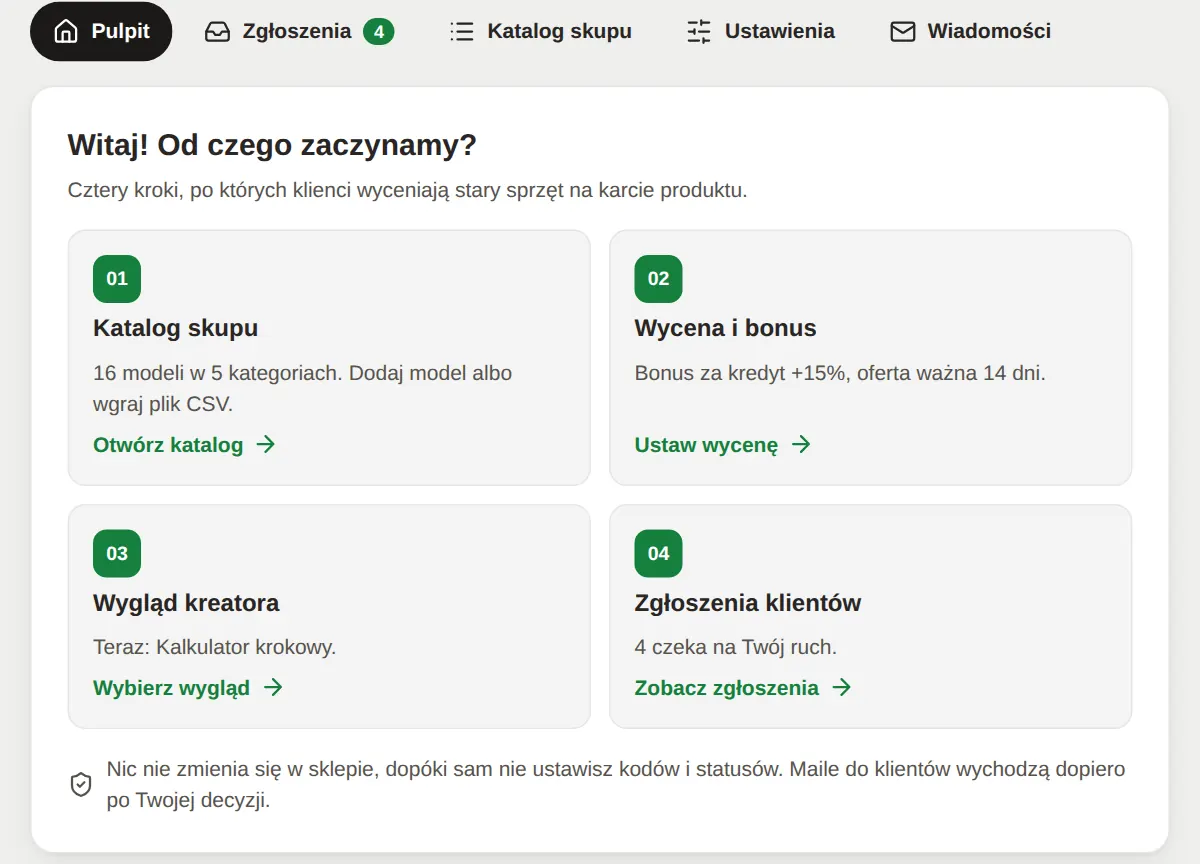Go to the Ustawienia tab
Image resolution: width=1200 pixels, height=864 pixels.
click(x=761, y=31)
